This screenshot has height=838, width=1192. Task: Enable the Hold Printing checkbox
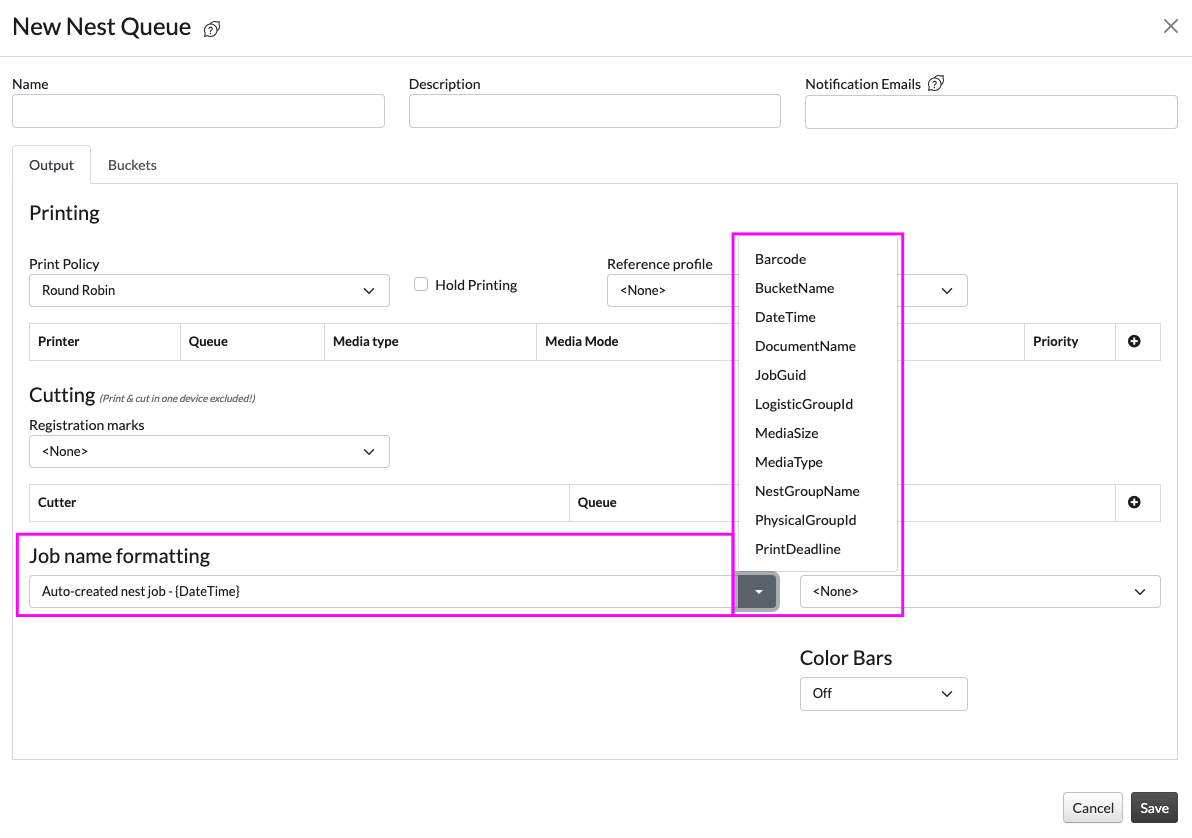[x=422, y=285]
